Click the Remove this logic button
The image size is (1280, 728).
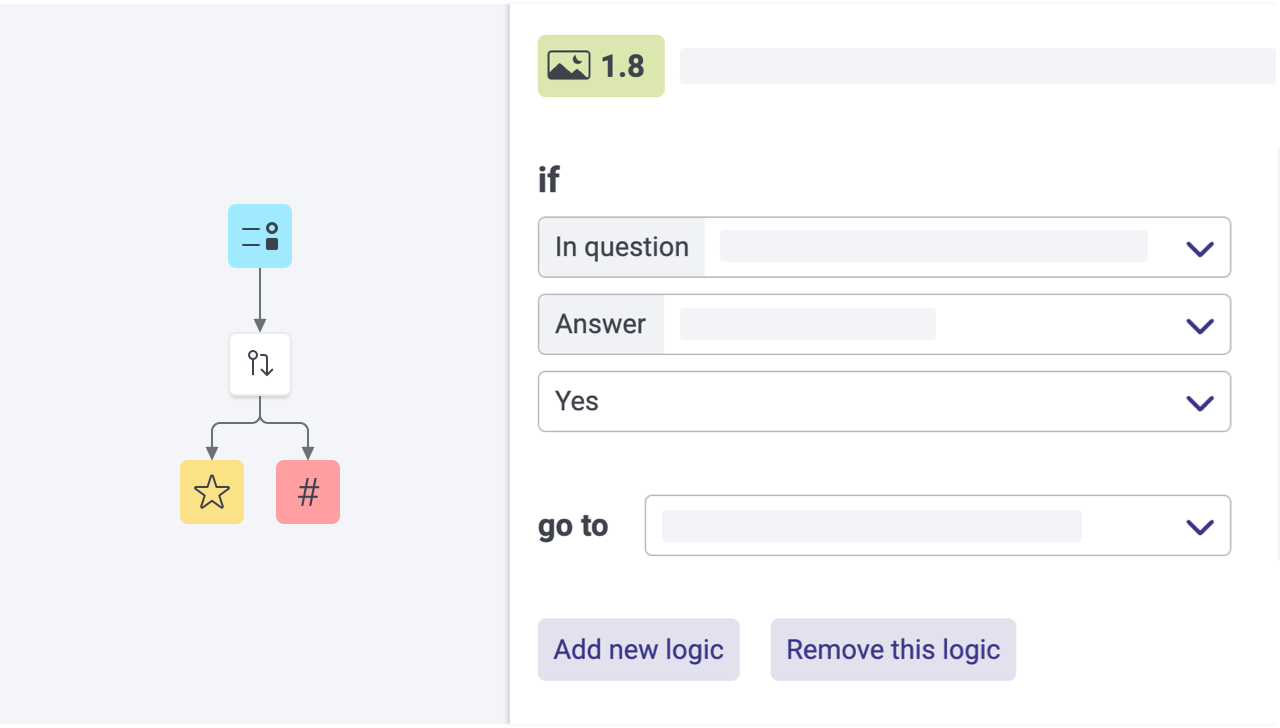click(x=892, y=649)
